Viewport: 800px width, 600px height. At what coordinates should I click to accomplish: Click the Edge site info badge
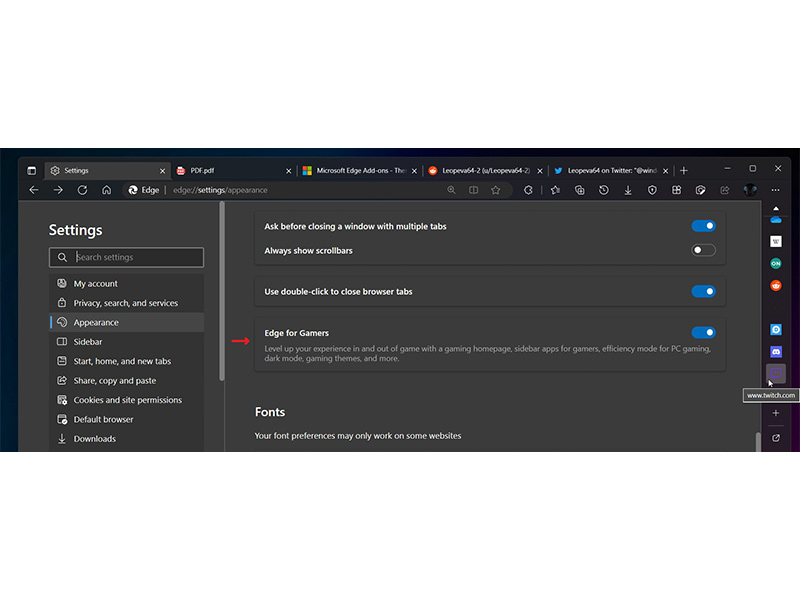point(143,190)
